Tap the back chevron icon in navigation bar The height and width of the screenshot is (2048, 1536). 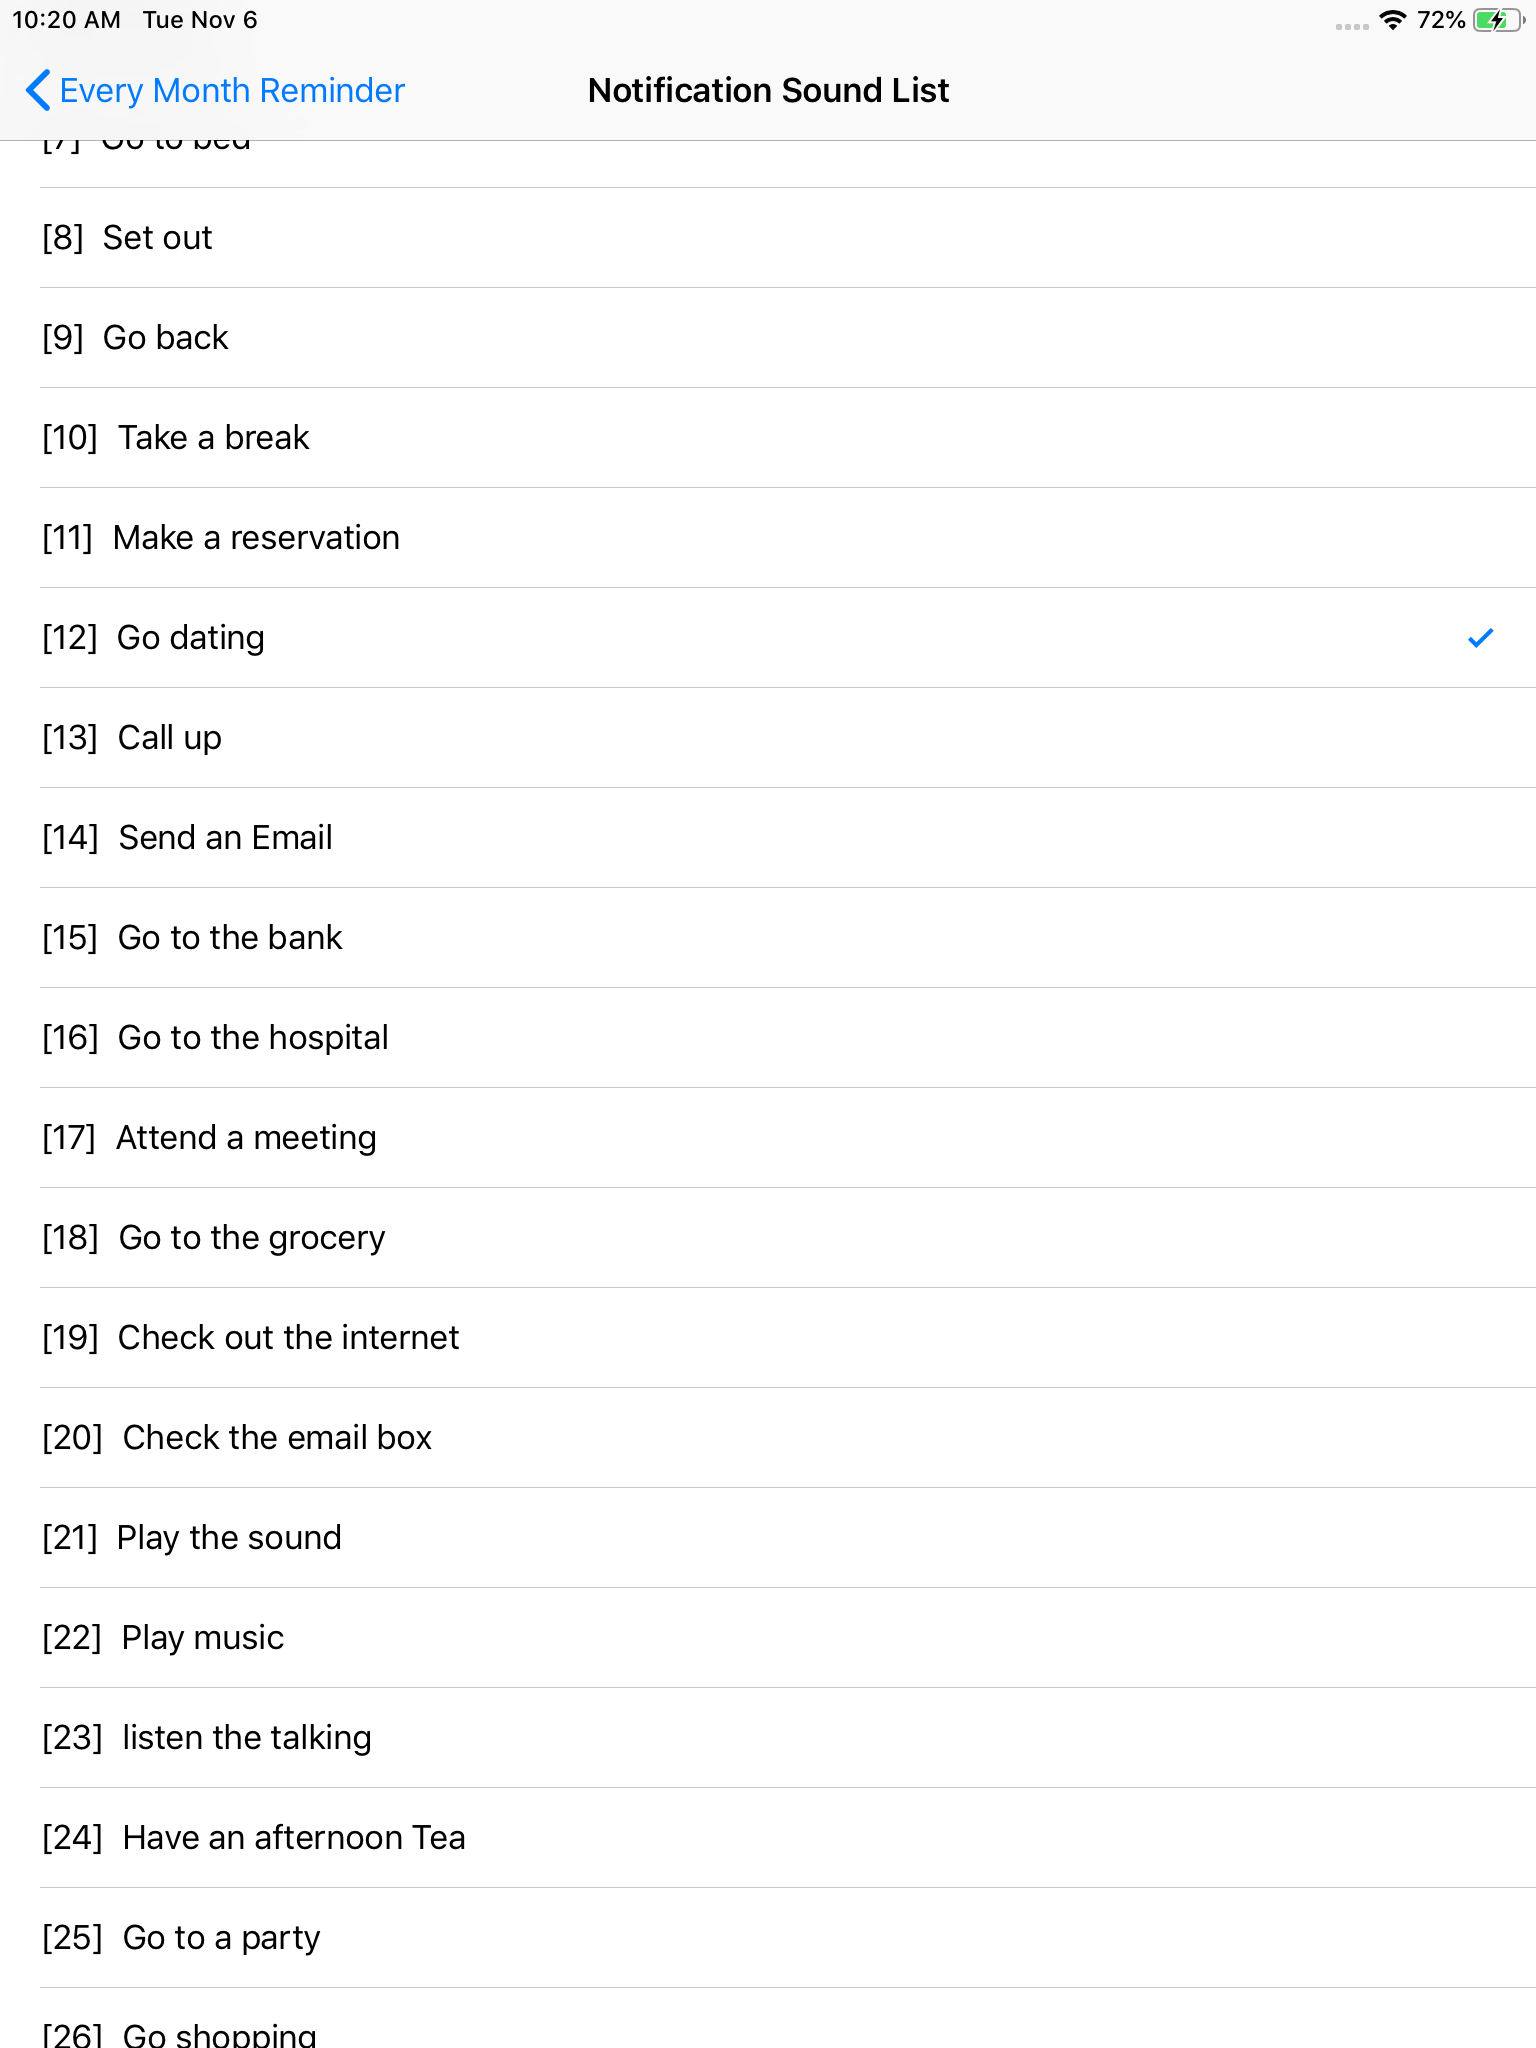pos(38,90)
